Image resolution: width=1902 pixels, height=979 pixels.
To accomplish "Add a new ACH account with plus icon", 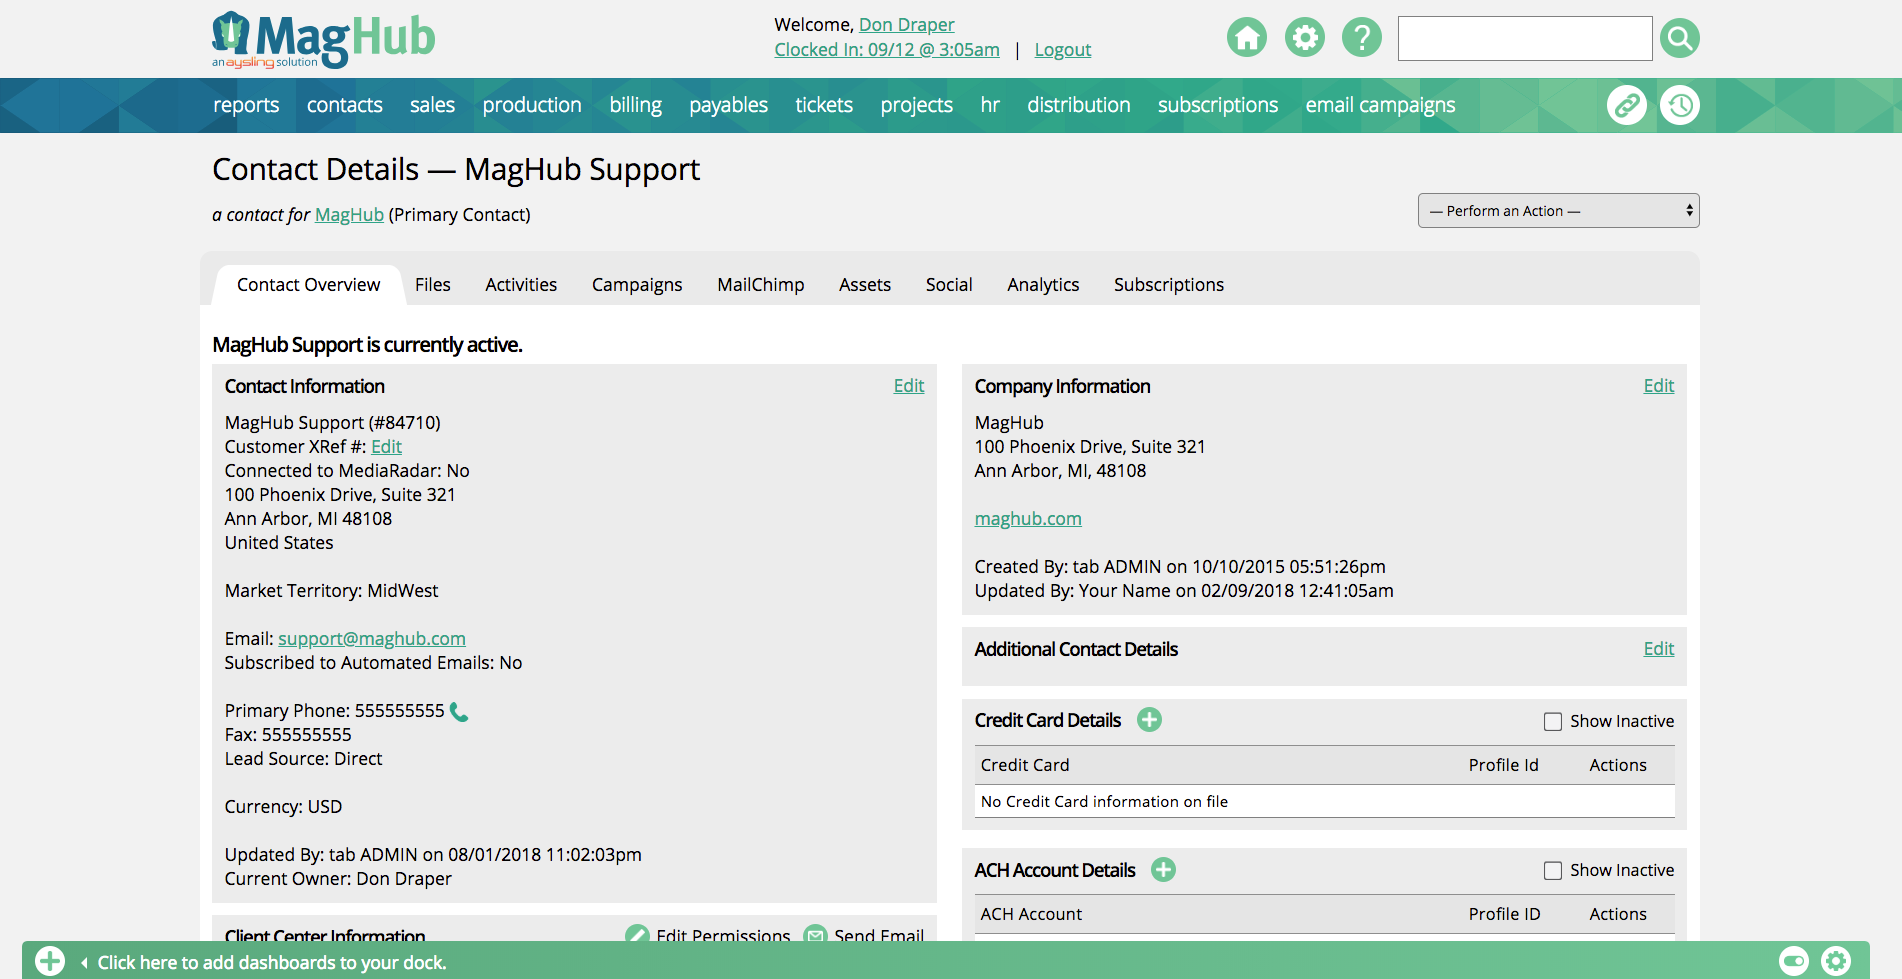I will [1163, 870].
